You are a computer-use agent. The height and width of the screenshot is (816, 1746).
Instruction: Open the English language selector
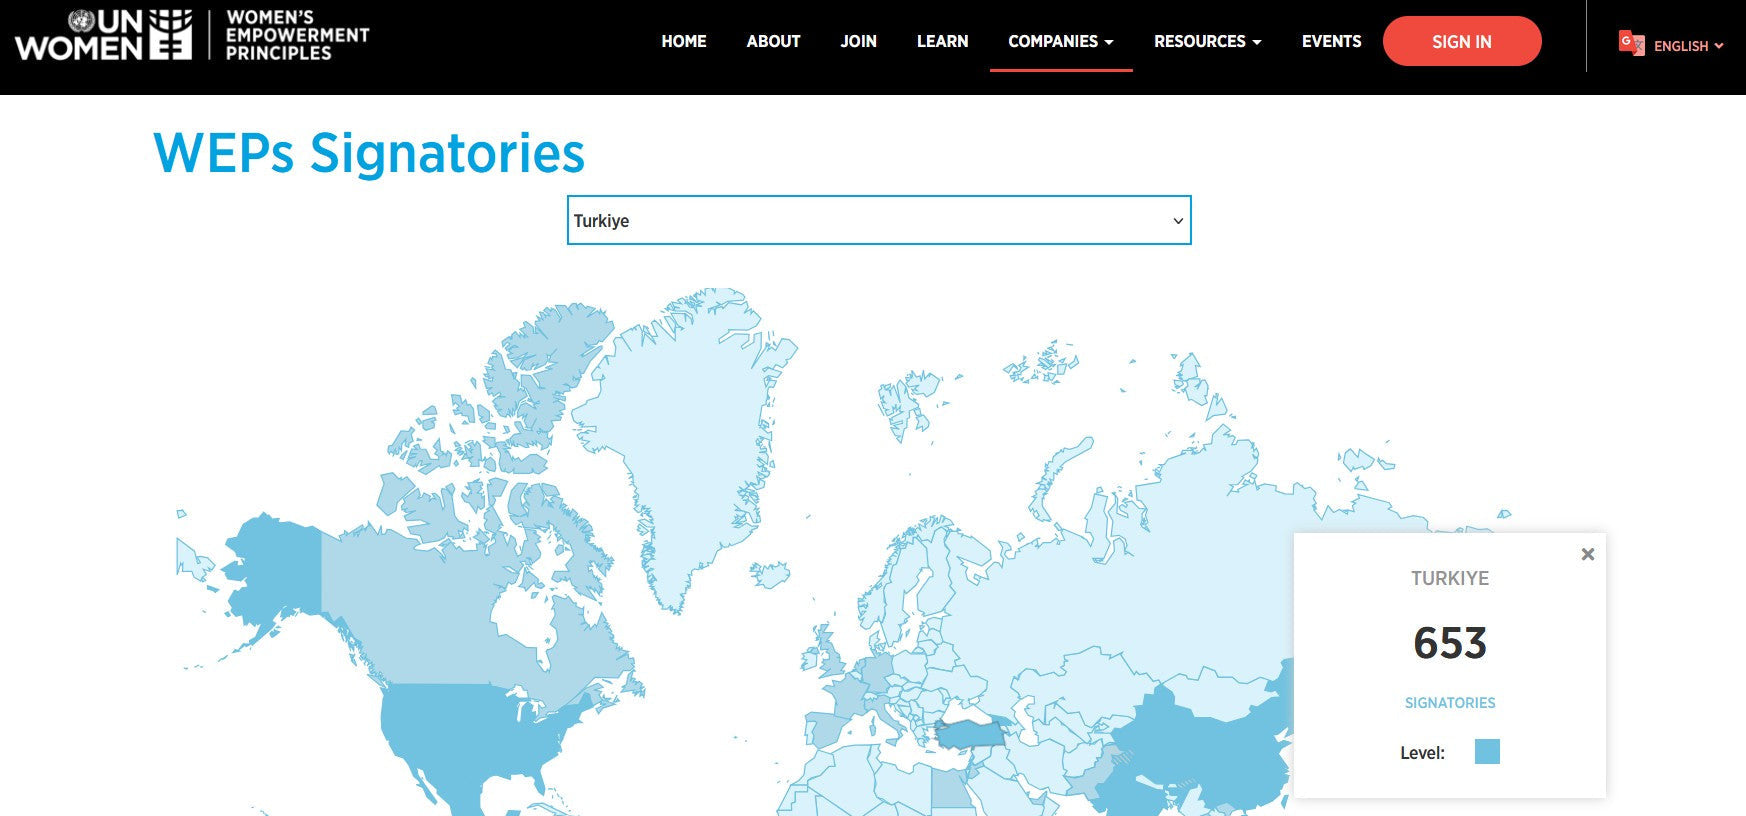(x=1688, y=46)
